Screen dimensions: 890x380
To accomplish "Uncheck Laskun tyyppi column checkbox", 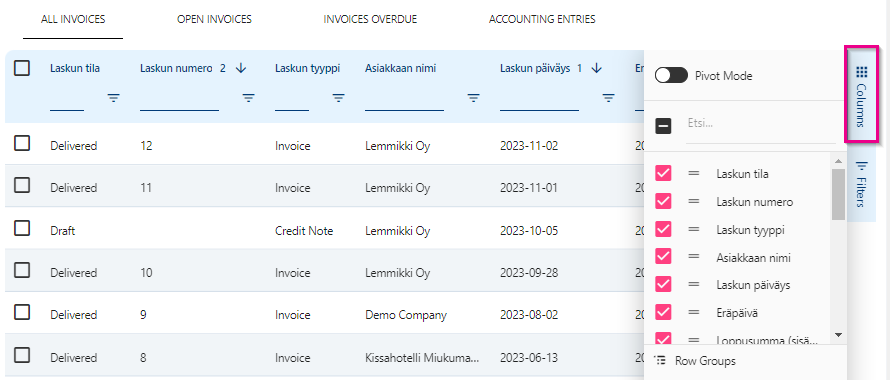I will [x=663, y=229].
